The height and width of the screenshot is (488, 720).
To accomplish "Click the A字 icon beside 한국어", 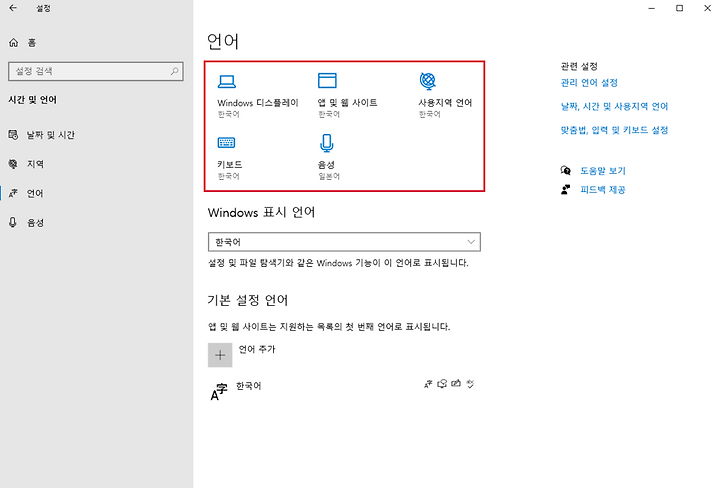I will click(x=219, y=392).
